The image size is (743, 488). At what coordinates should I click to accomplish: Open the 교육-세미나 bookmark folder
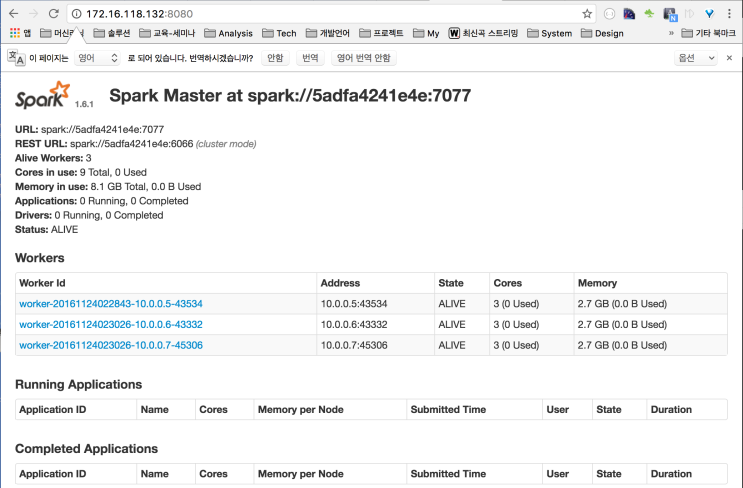pyautogui.click(x=167, y=33)
